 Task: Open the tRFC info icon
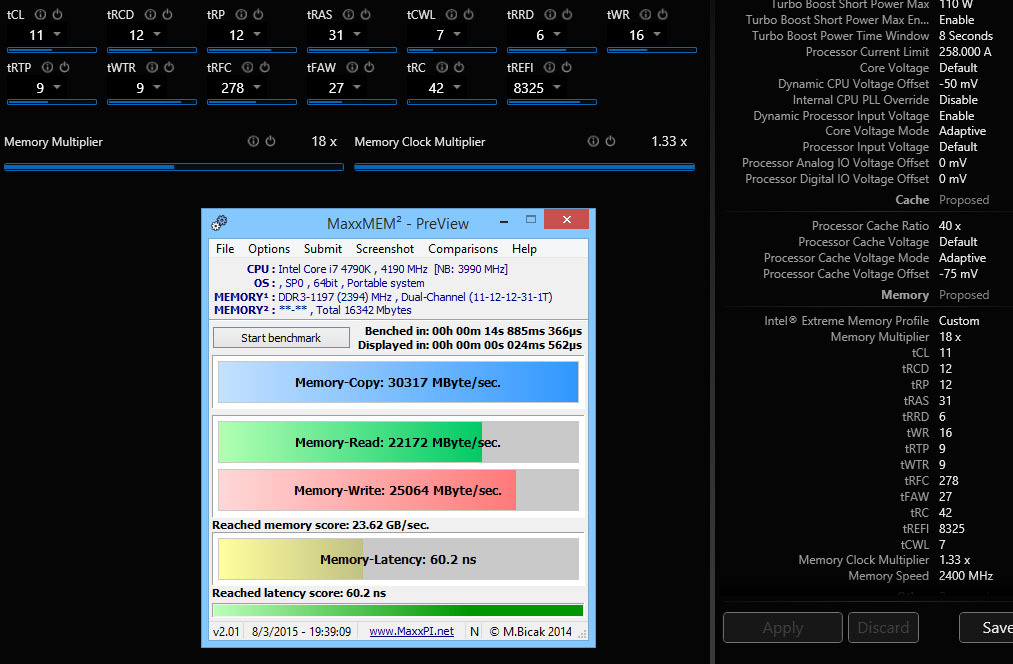pyautogui.click(x=247, y=67)
